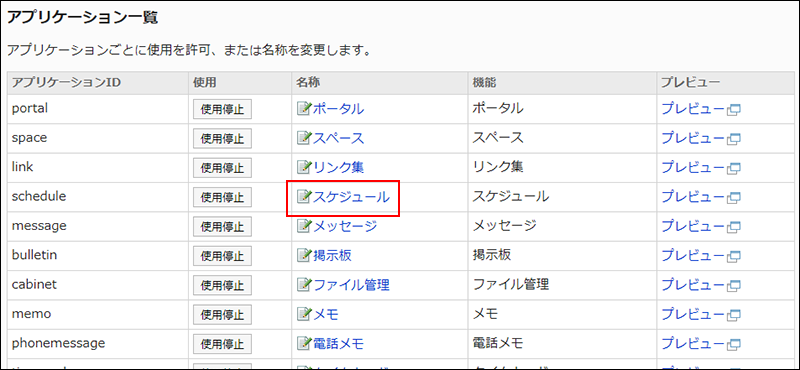Click the edit icon beside メッセージ

coord(304,226)
